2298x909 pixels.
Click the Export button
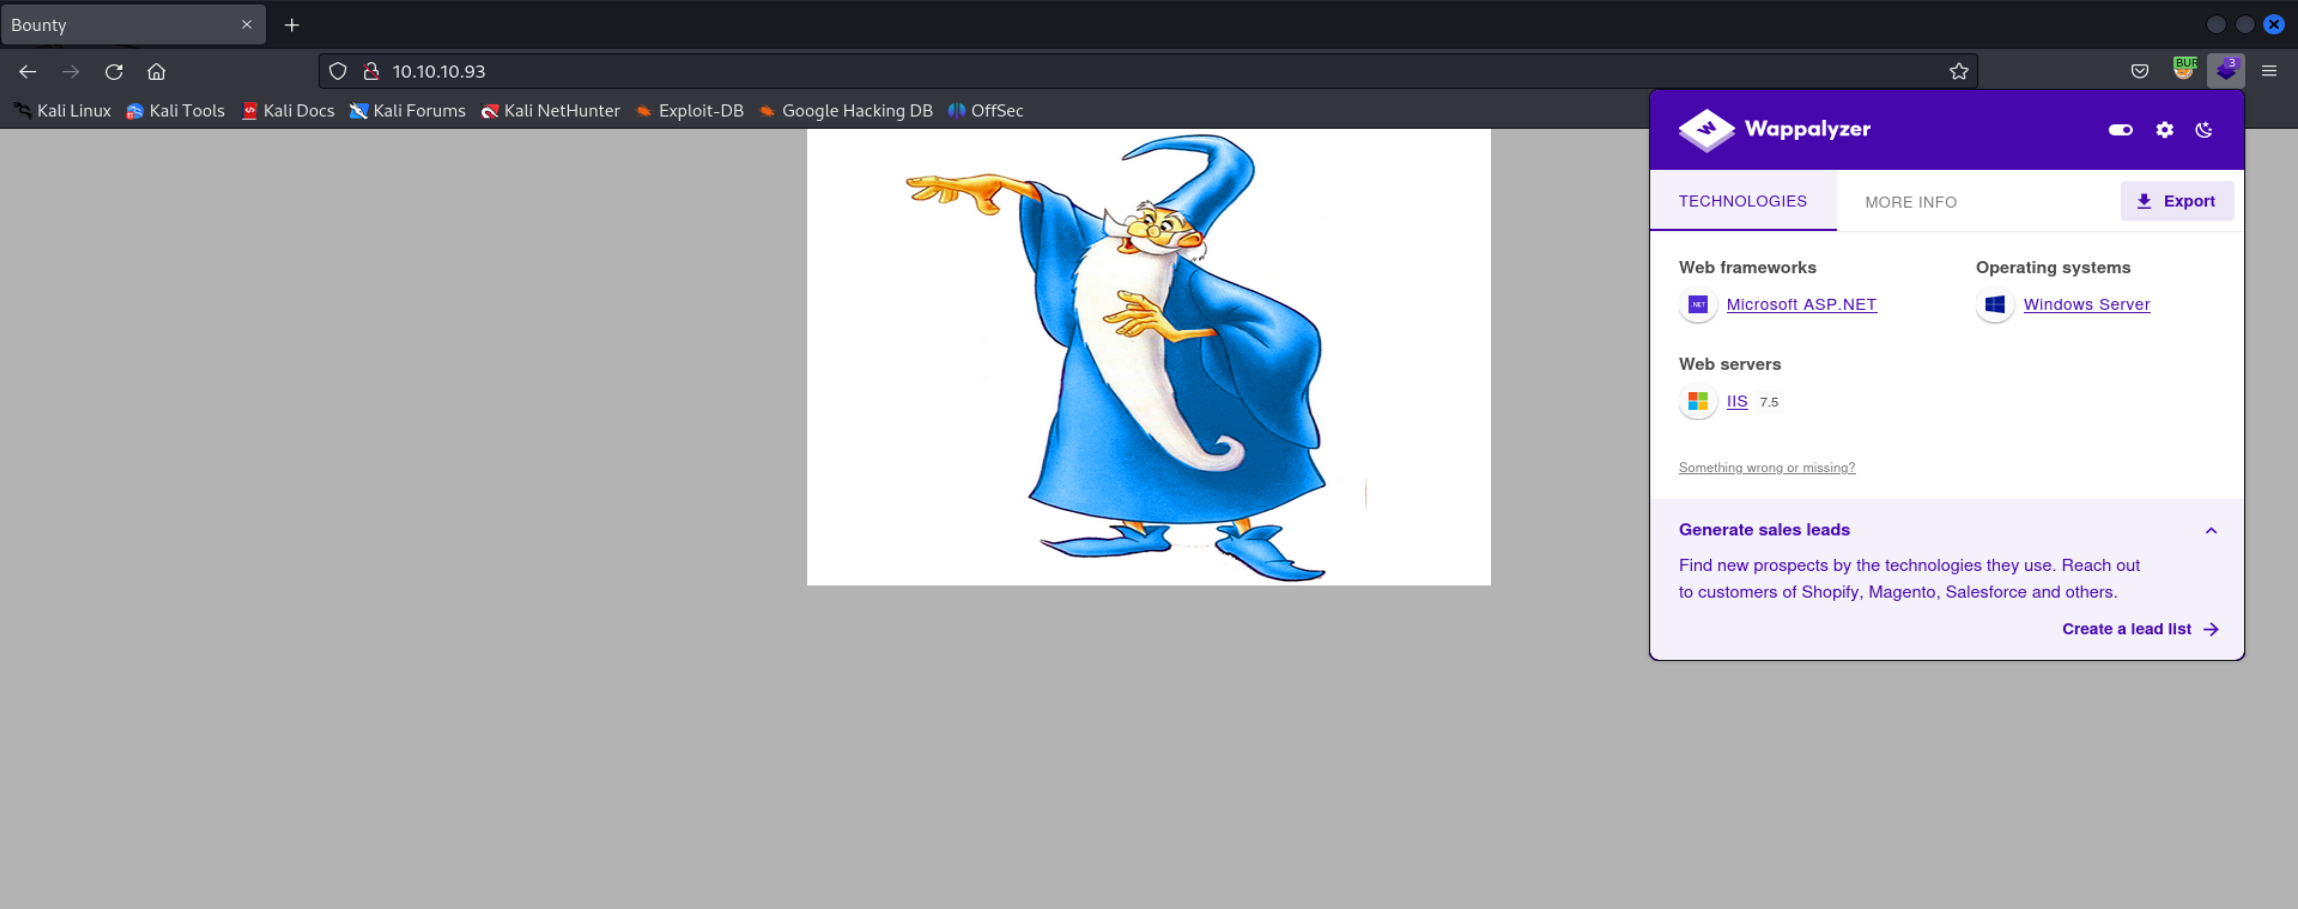(x=2177, y=201)
